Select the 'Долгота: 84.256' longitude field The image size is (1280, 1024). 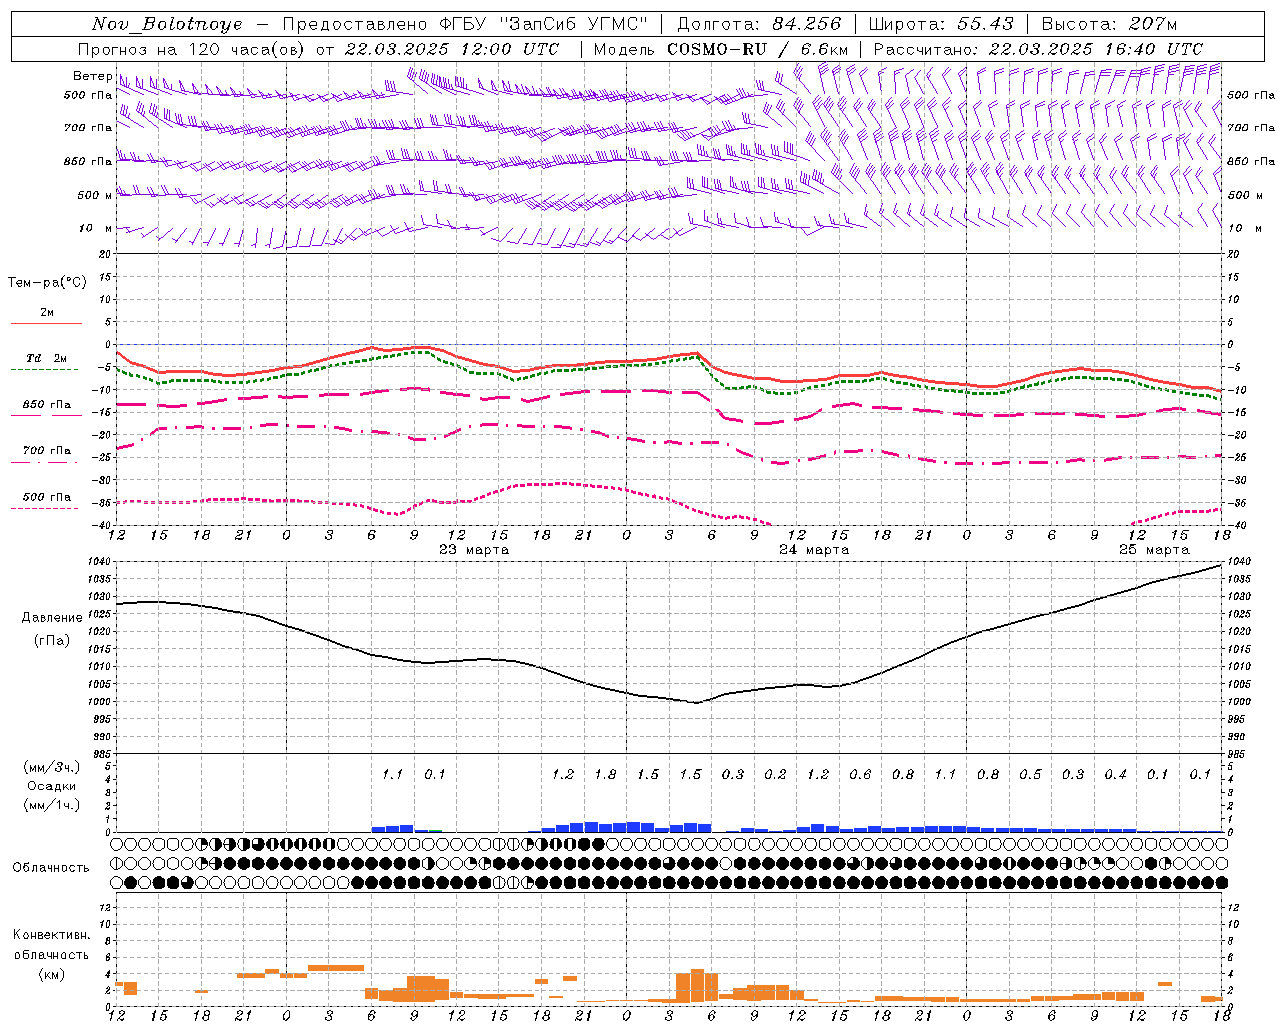[759, 24]
